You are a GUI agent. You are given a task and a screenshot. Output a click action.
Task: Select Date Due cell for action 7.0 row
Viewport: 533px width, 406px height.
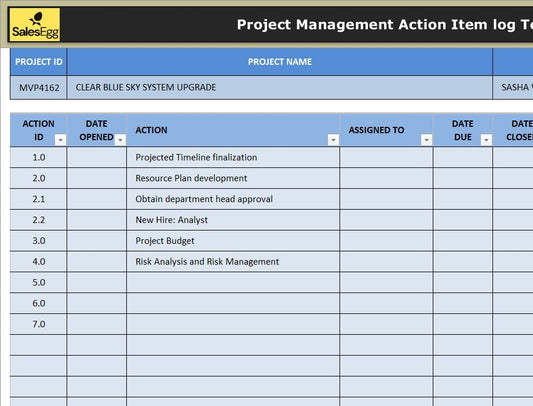(x=463, y=324)
